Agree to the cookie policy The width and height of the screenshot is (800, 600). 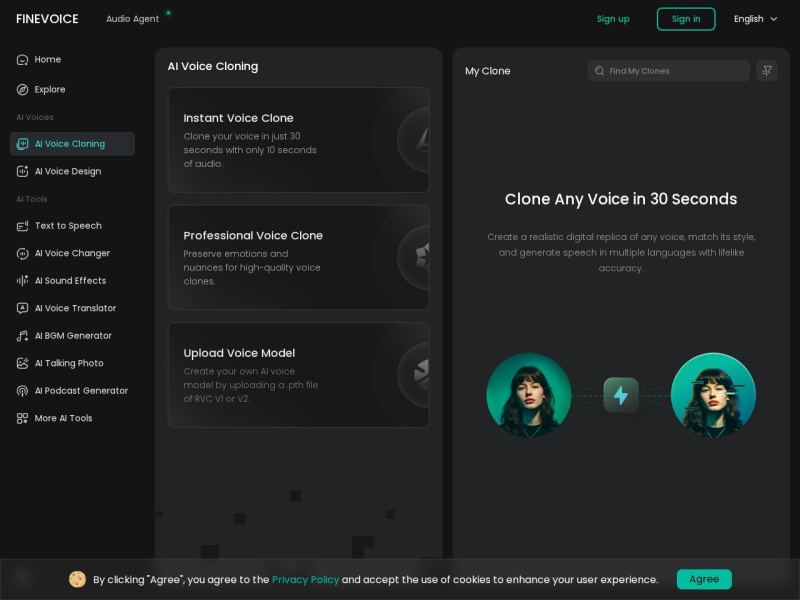(704, 579)
